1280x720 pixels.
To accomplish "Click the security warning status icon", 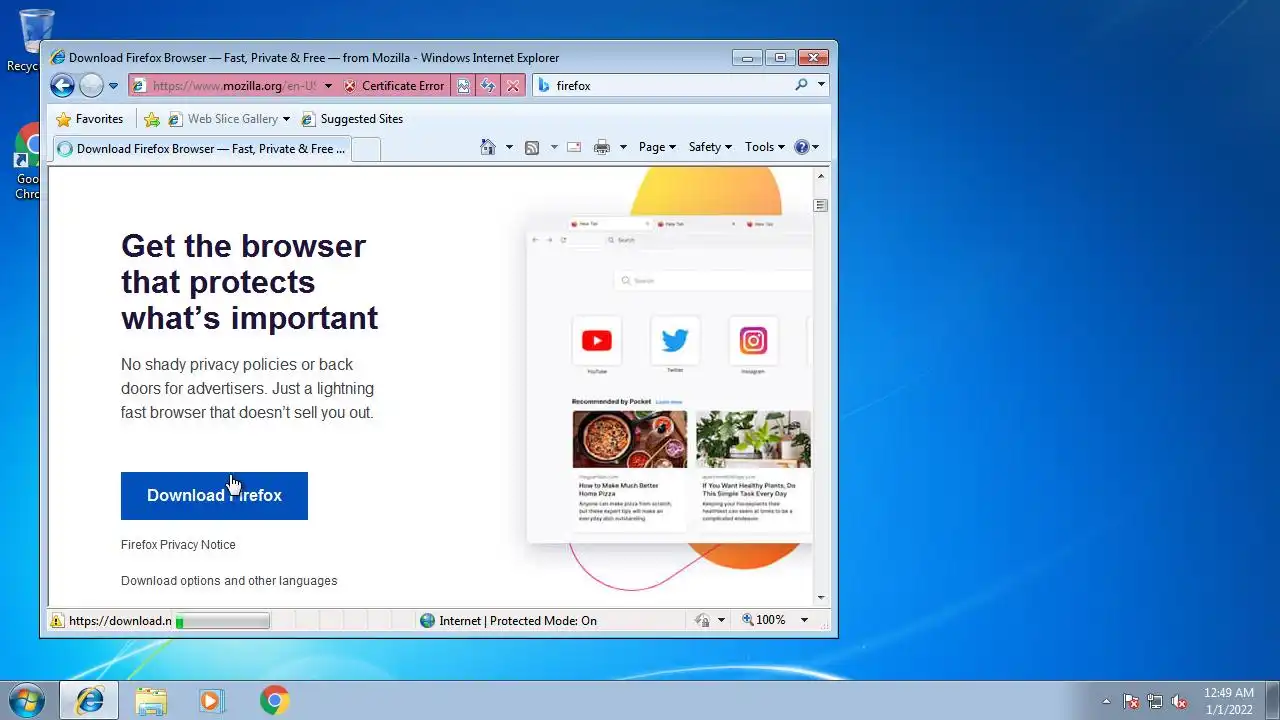I will [57, 621].
